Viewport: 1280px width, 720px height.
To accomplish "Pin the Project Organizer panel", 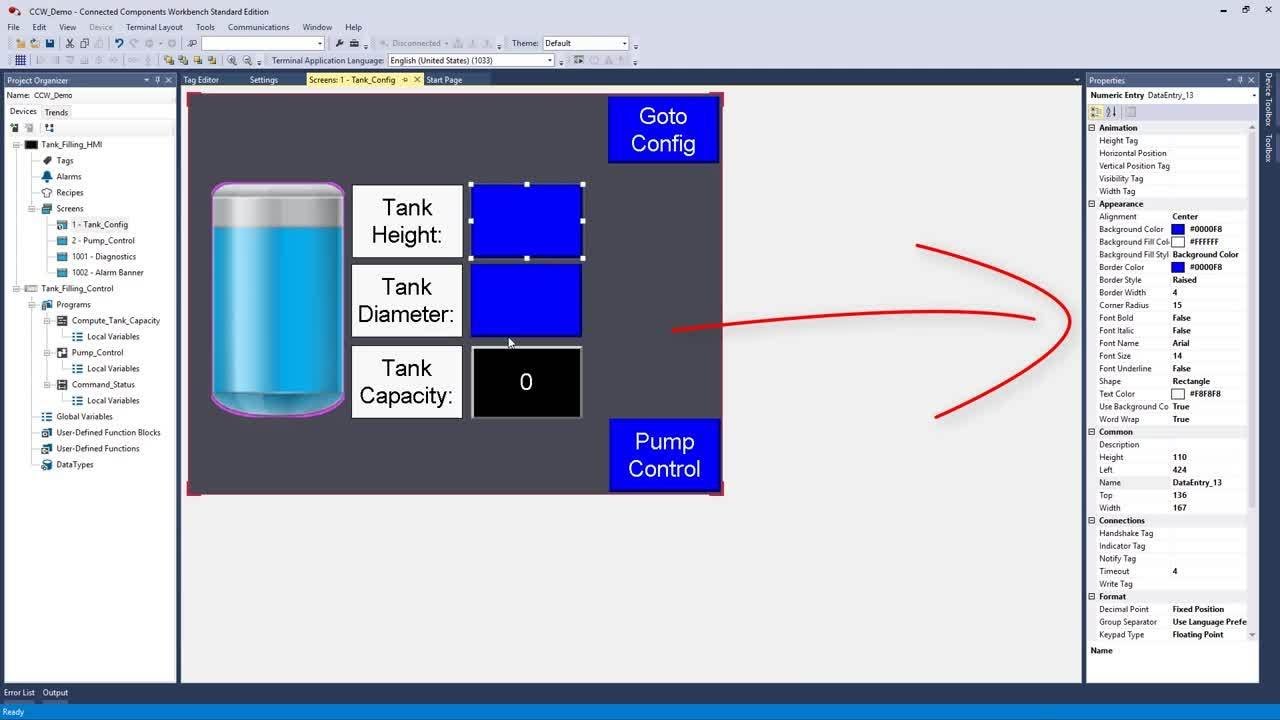I will click(x=157, y=80).
